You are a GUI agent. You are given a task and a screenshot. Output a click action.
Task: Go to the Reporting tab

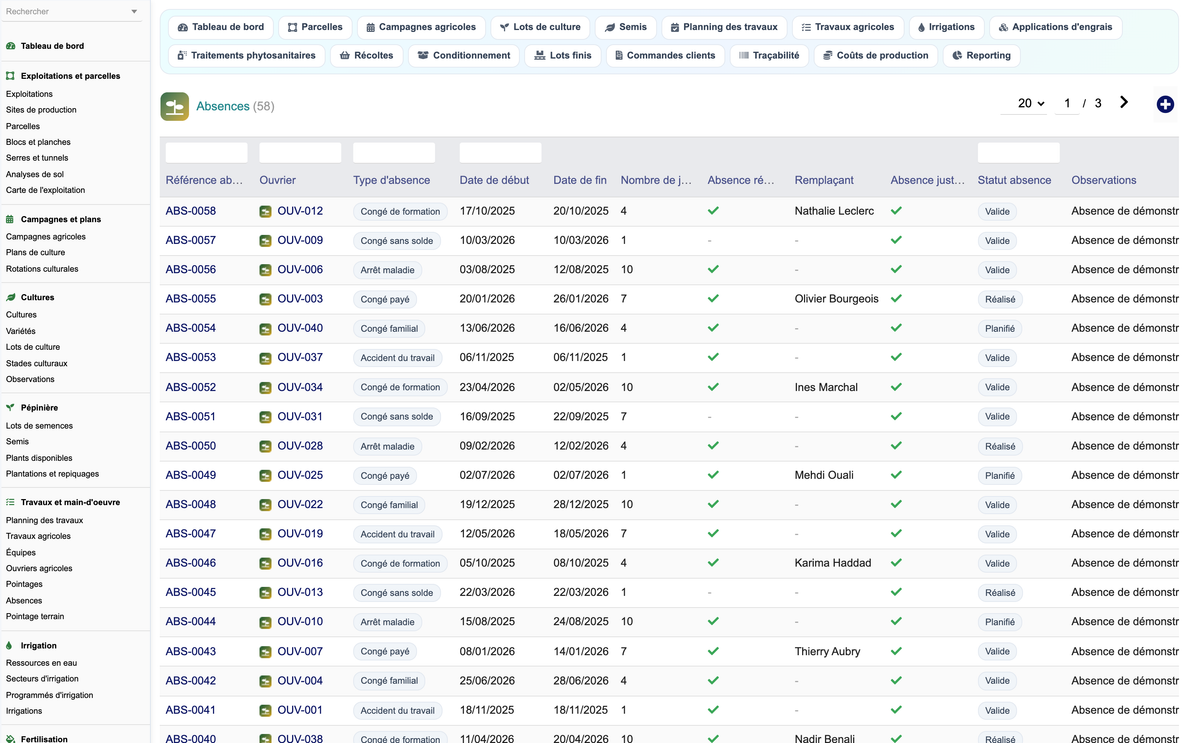point(981,56)
